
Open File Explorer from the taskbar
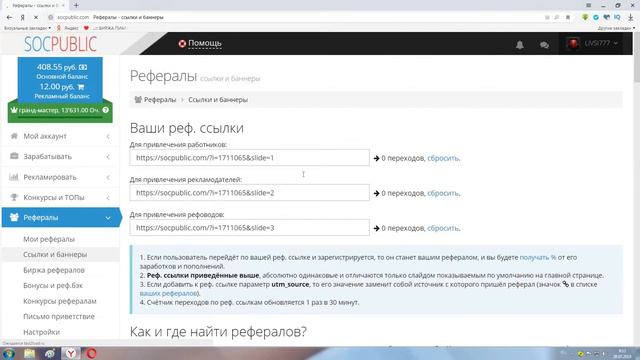[x=29, y=353]
